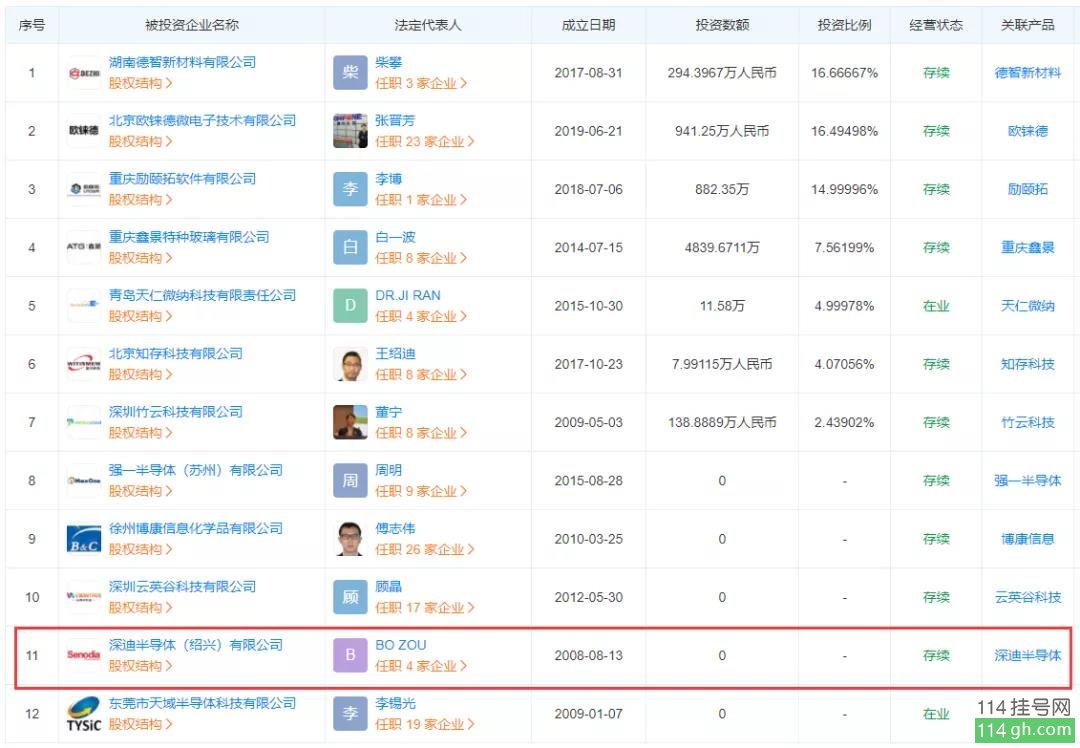The height and width of the screenshot is (748, 1080).
Task: Click the ATG logo of 重庆鑫景特种玻璃
Action: coord(84,247)
